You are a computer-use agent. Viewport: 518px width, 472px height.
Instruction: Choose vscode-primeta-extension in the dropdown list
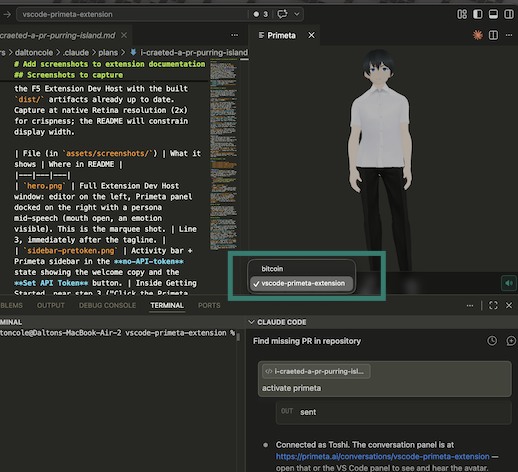[301, 283]
